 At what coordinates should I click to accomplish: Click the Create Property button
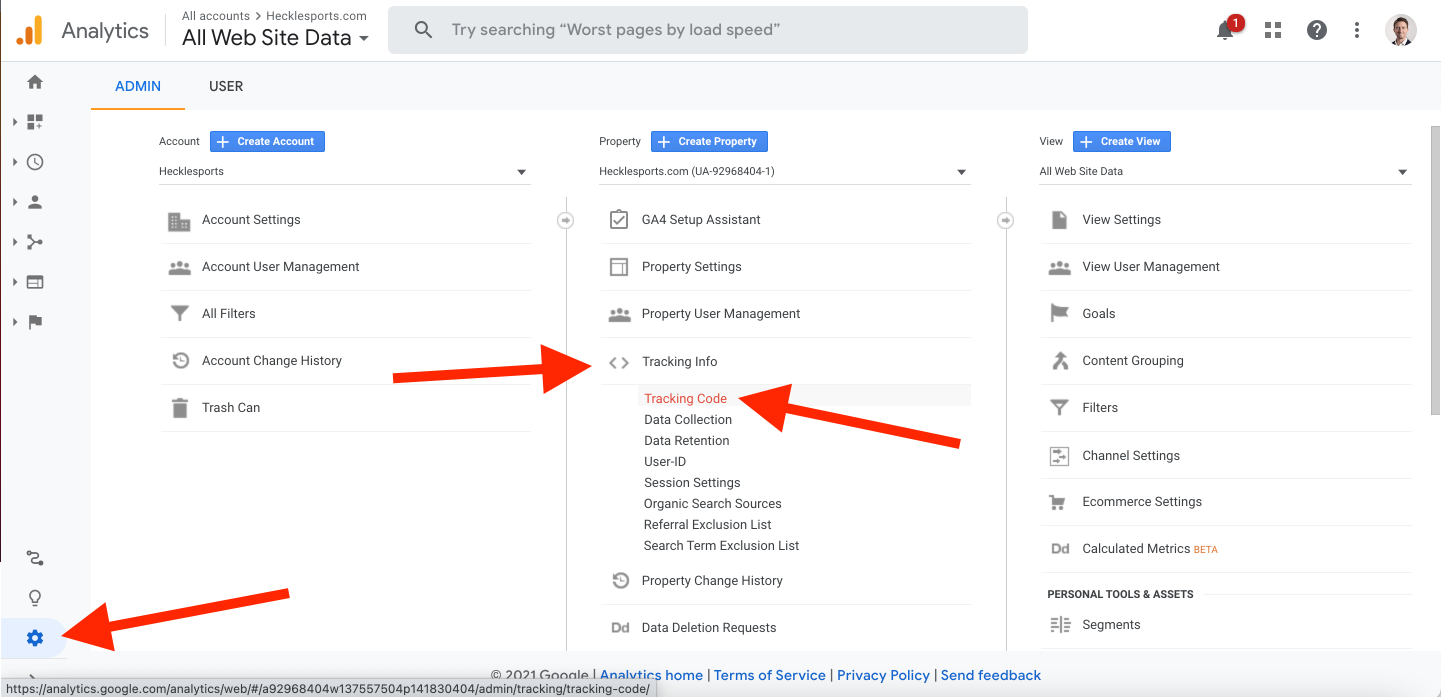click(x=709, y=142)
